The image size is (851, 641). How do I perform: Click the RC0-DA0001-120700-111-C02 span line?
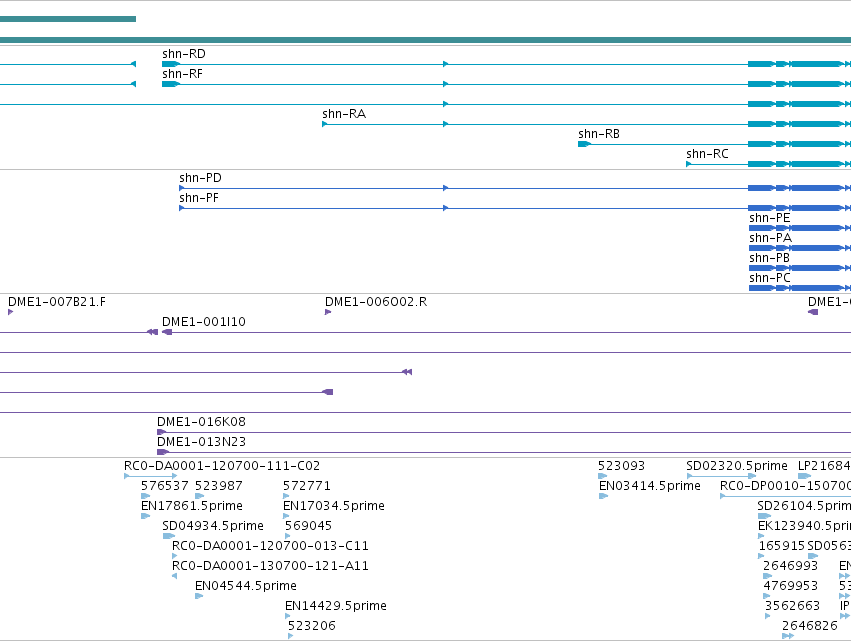(151, 476)
